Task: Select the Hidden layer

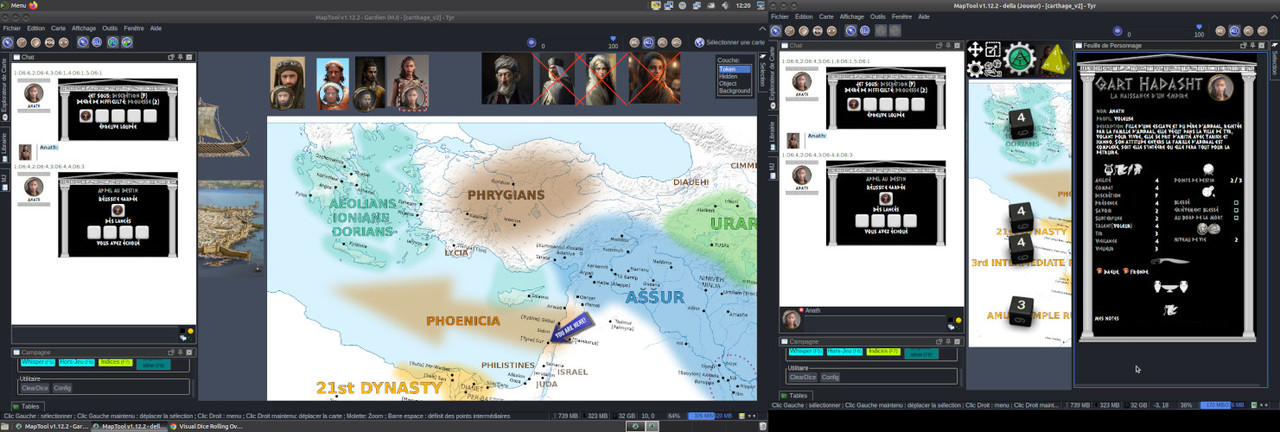Action: pos(734,76)
